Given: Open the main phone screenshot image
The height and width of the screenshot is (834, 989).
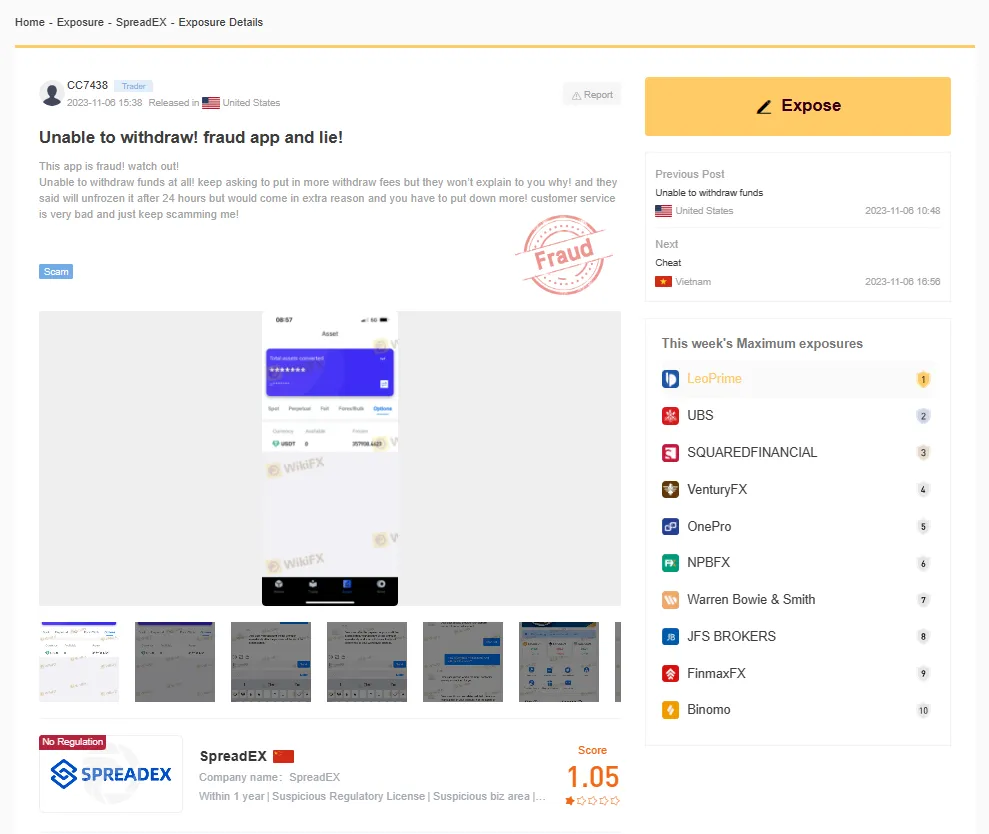Looking at the screenshot, I should pos(330,458).
